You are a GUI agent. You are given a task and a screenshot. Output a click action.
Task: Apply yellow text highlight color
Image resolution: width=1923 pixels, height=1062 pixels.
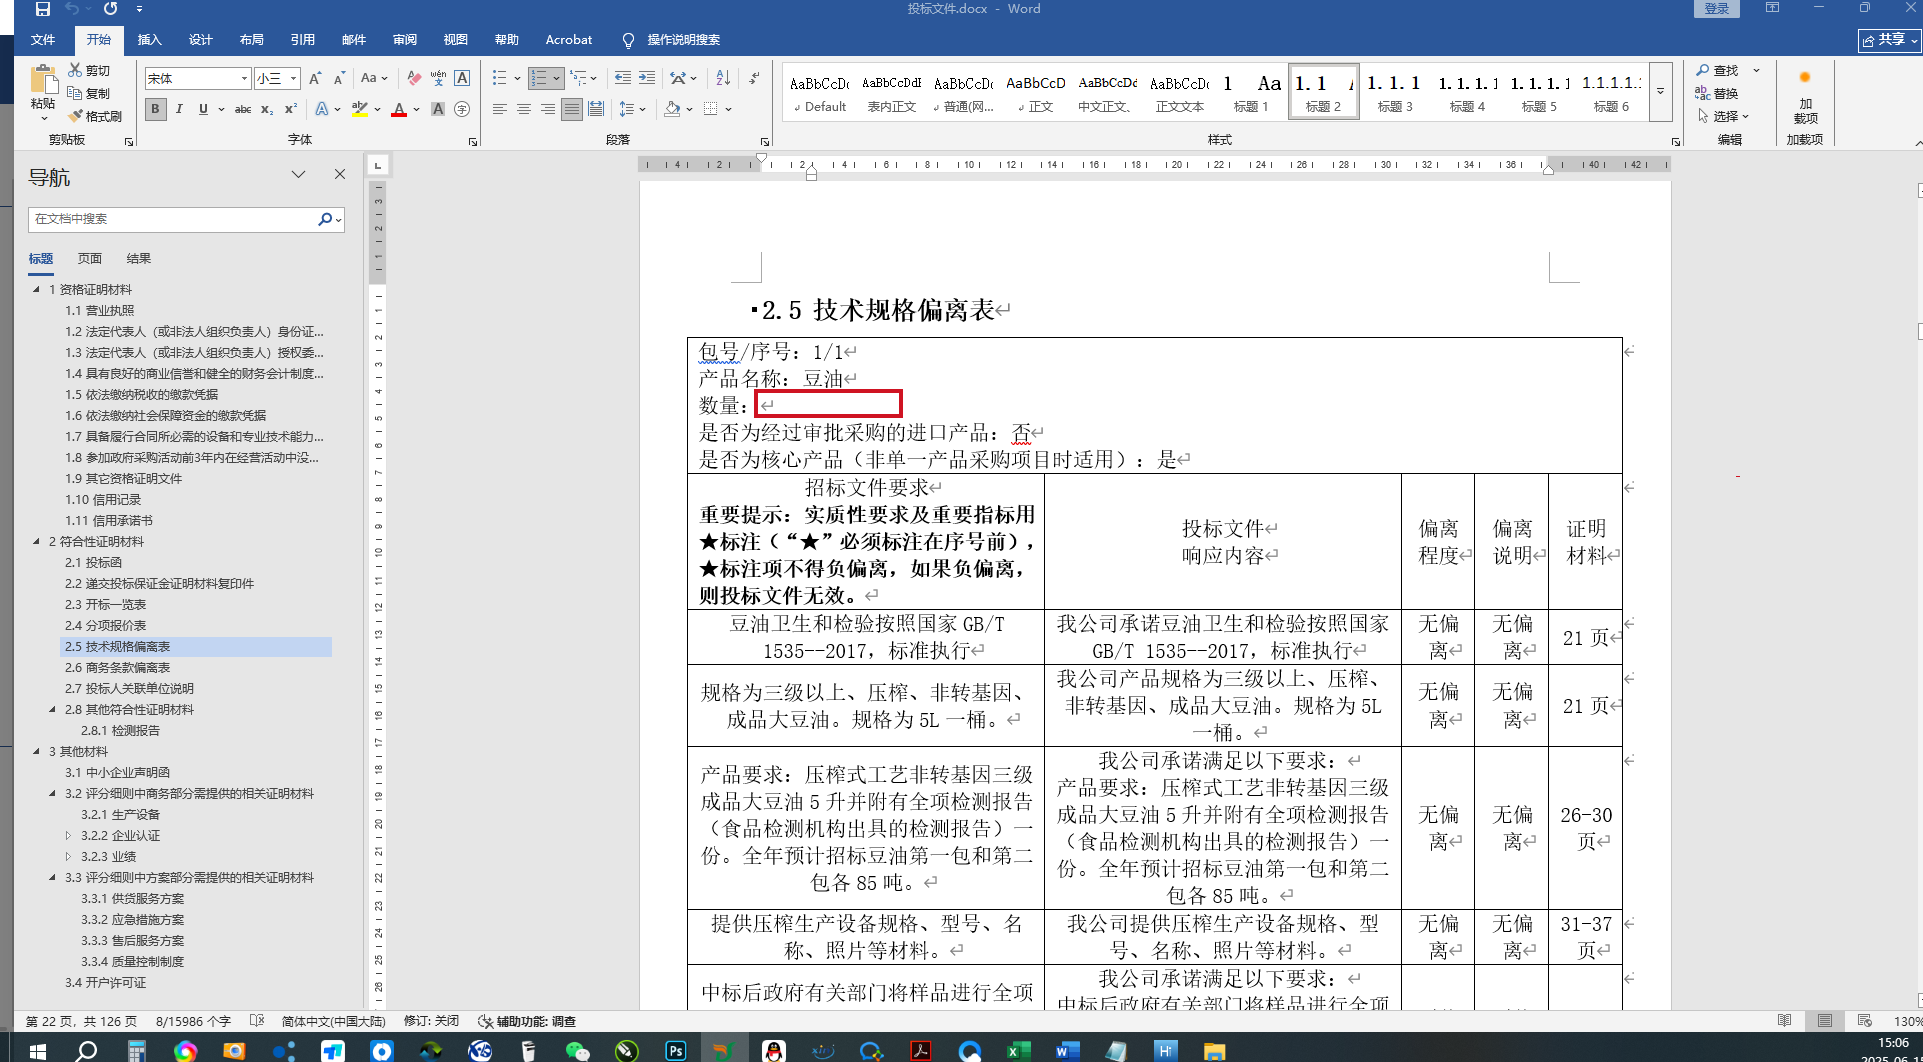[x=360, y=109]
